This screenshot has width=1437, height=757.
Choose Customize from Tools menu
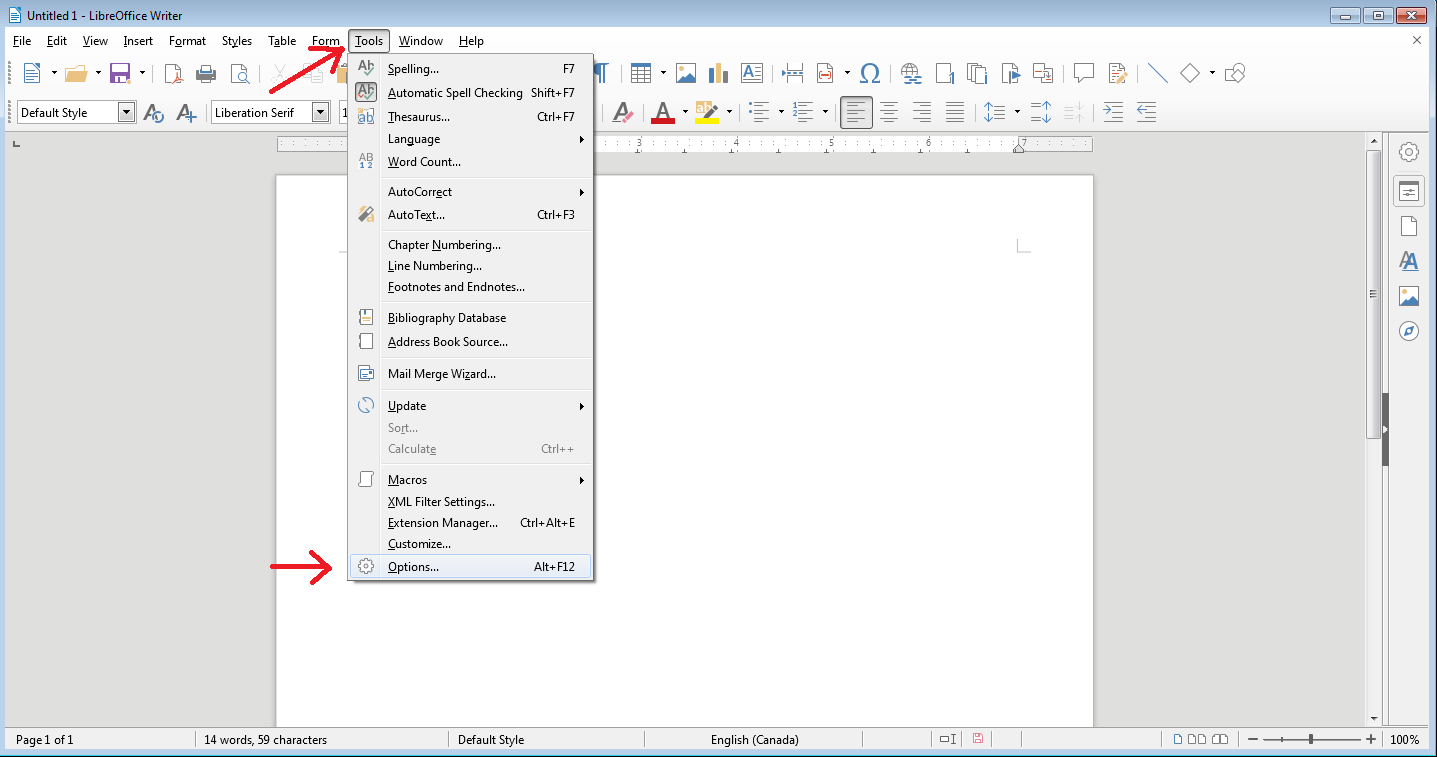(x=471, y=544)
